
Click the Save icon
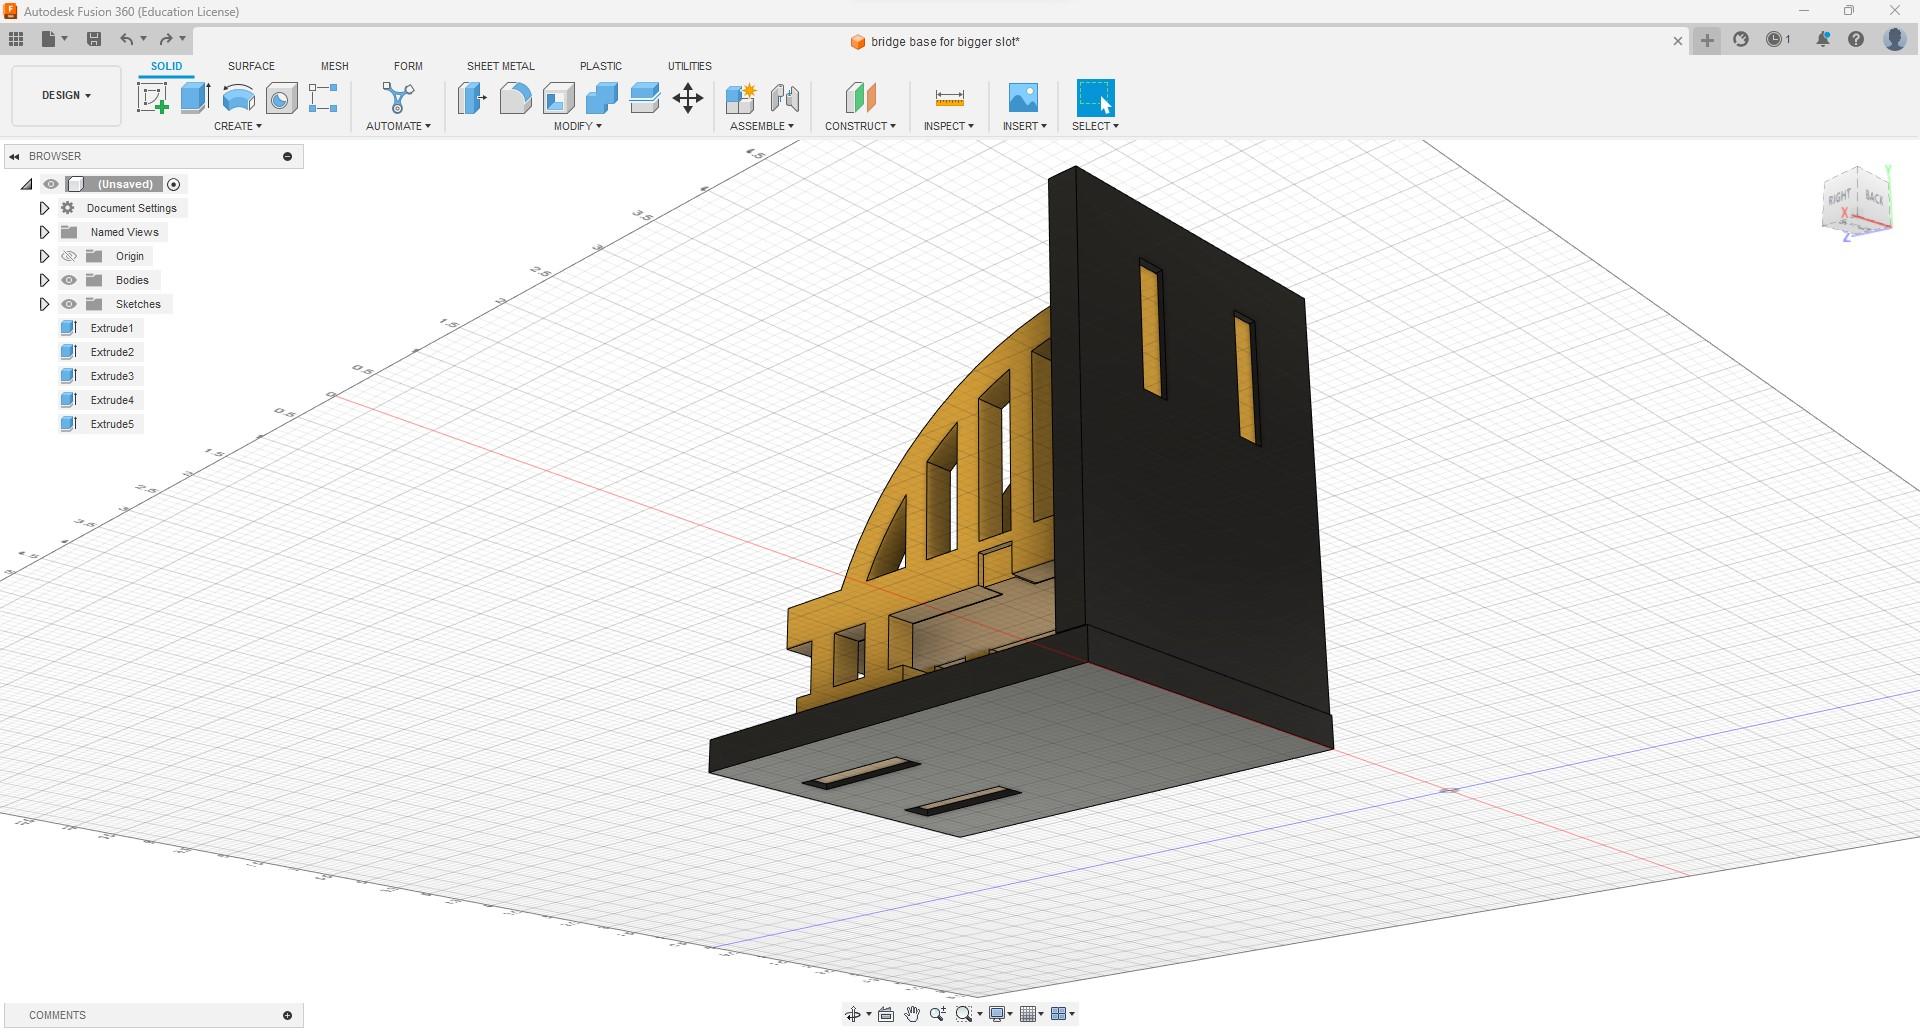(94, 39)
